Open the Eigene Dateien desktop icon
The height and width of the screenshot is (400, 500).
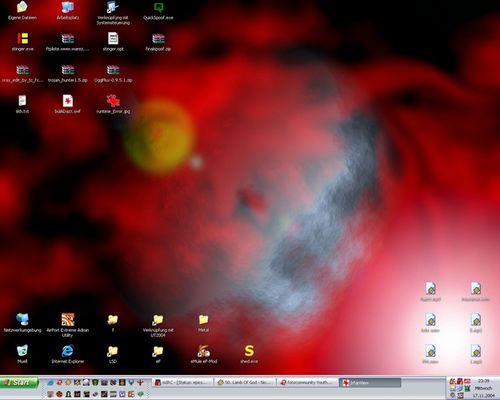click(x=22, y=10)
